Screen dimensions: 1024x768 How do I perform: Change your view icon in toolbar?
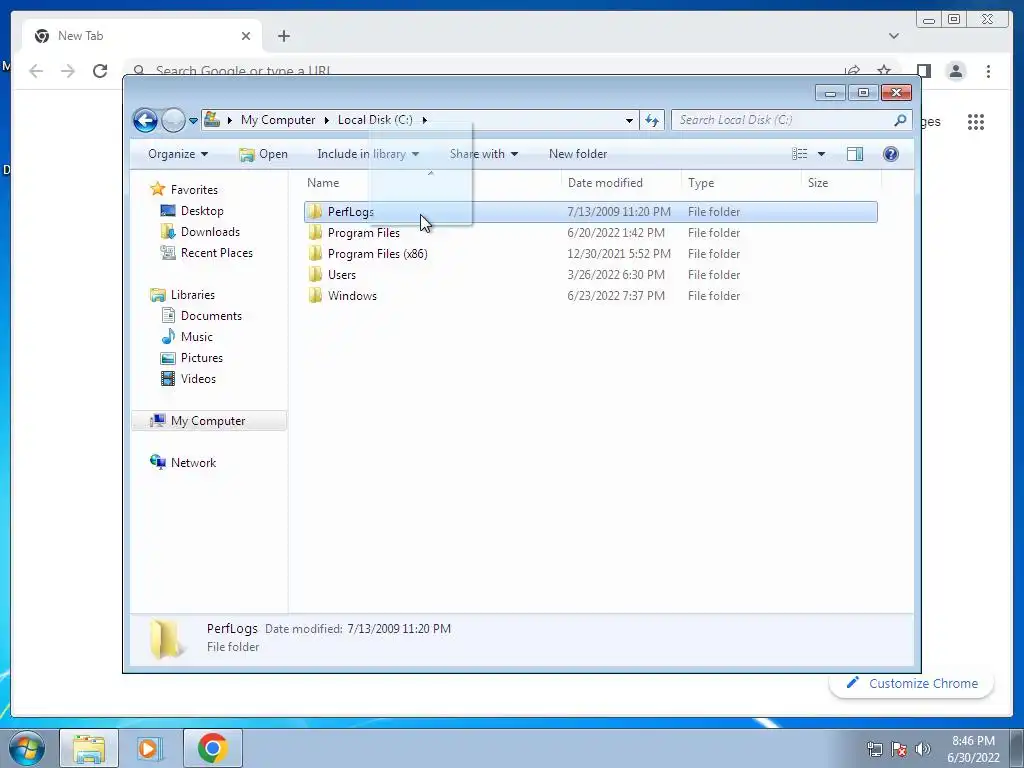(799, 154)
